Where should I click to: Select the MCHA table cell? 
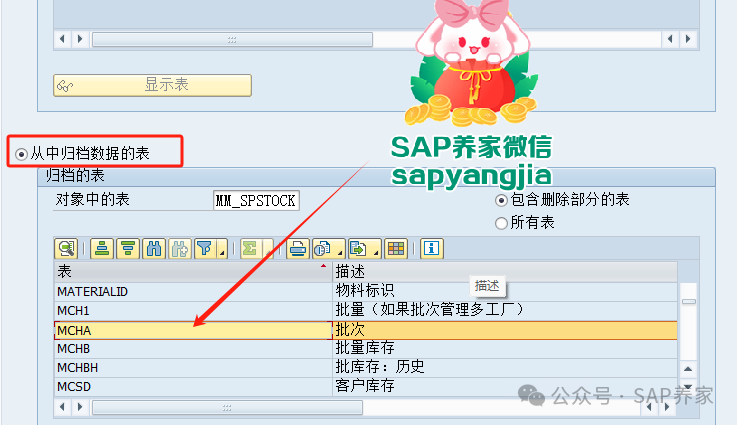coord(193,330)
